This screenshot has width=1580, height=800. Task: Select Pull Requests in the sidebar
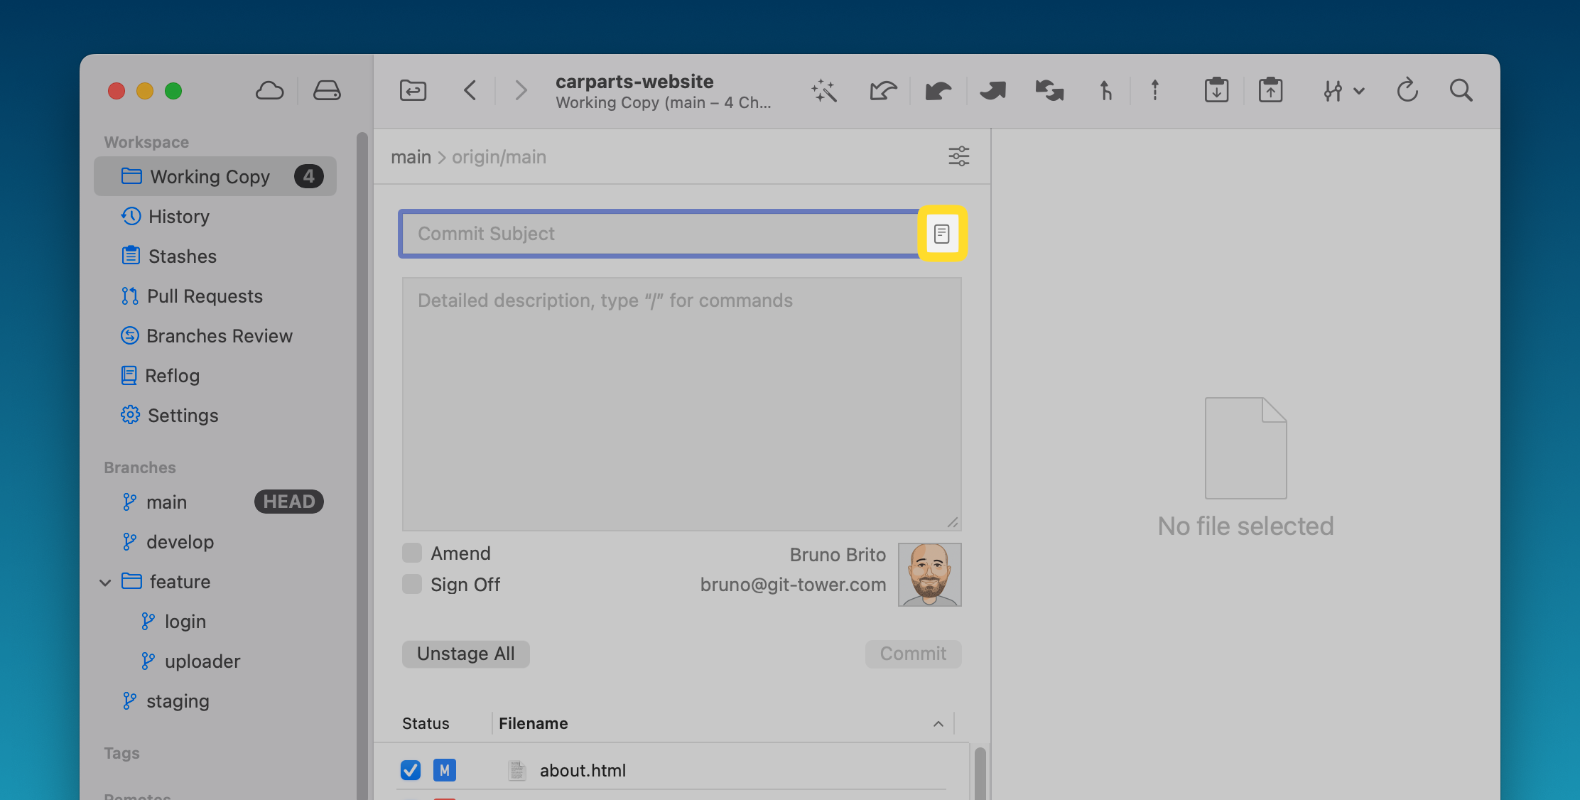coord(204,297)
